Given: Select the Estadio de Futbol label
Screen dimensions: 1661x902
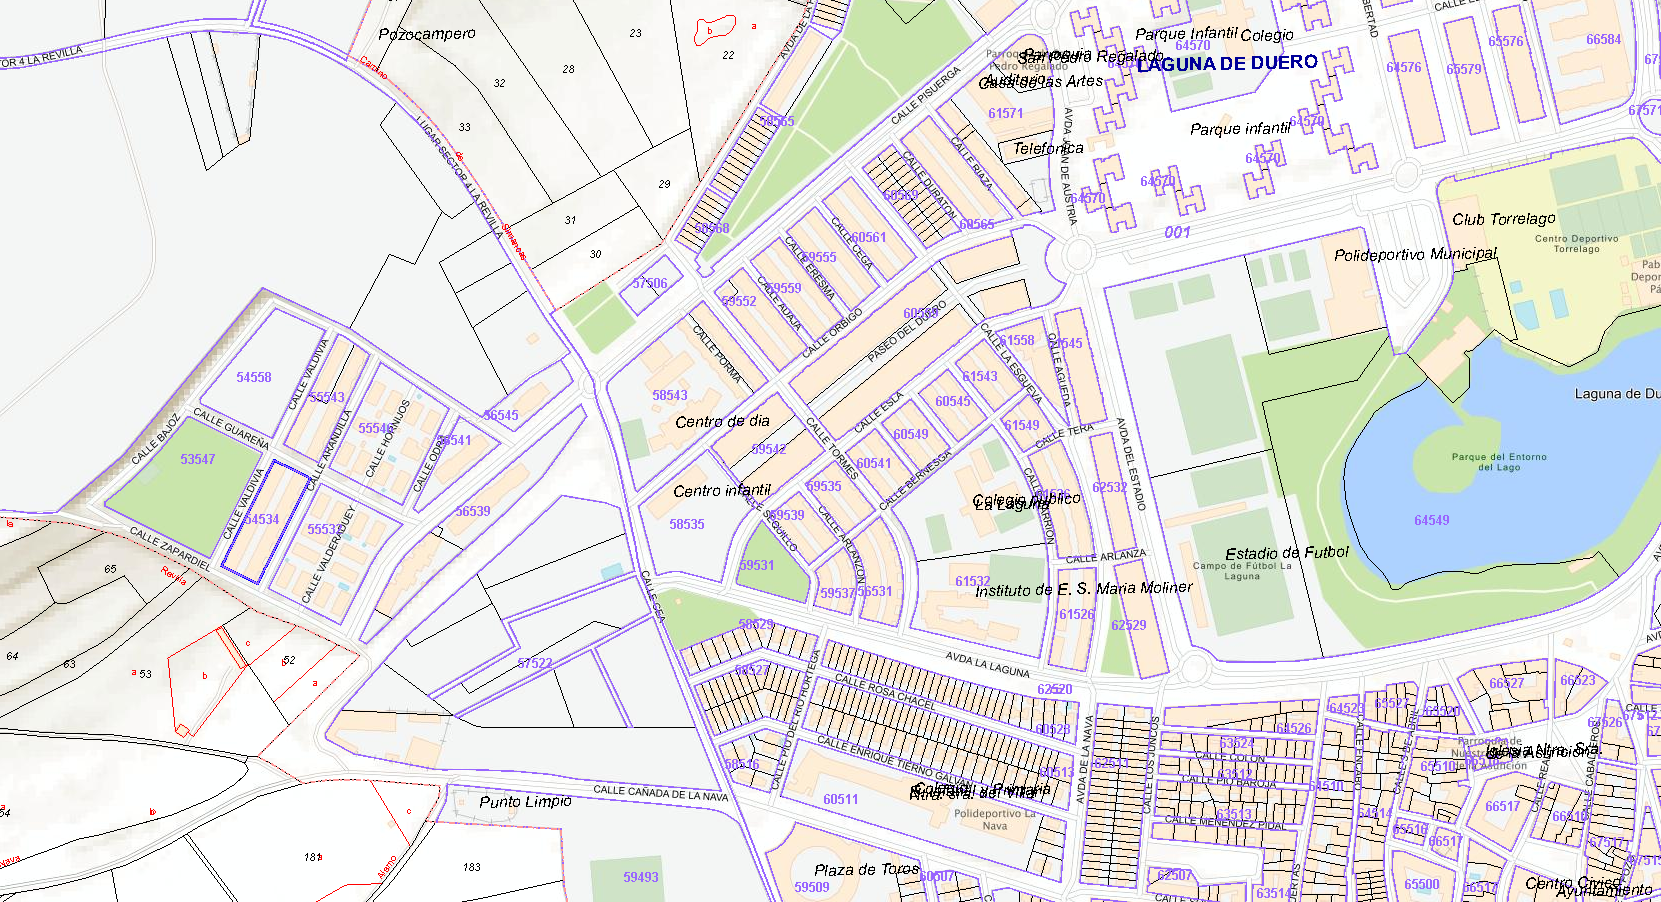Looking at the screenshot, I should click(x=1287, y=553).
